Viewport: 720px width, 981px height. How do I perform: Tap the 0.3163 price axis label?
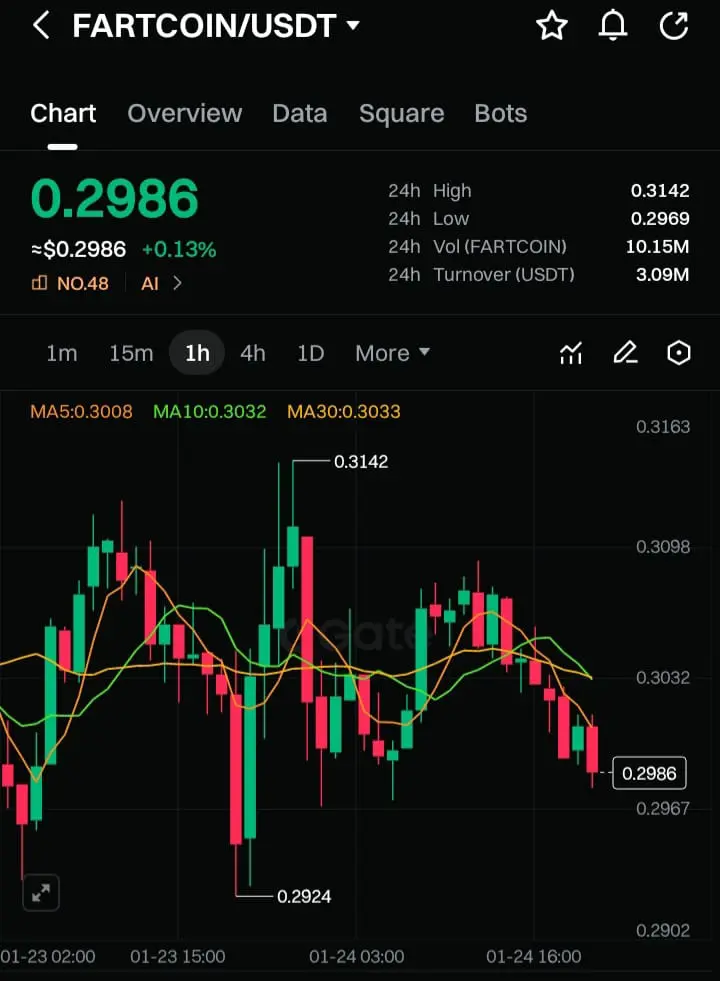663,427
